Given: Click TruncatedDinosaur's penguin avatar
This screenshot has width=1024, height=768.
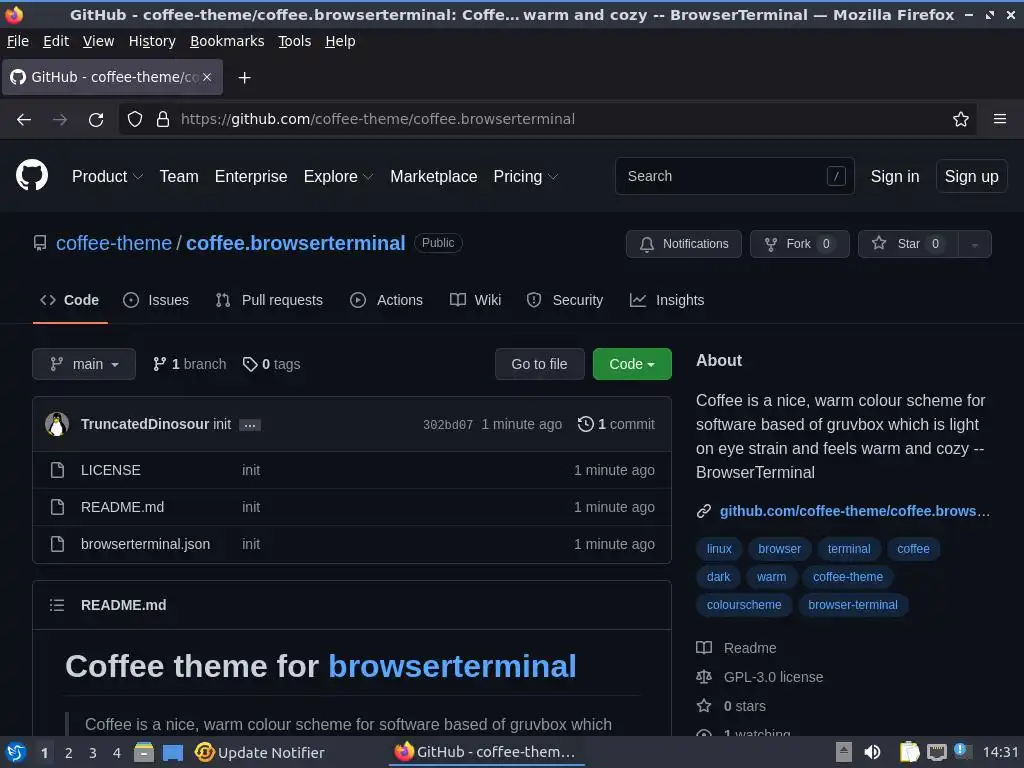Looking at the screenshot, I should [57, 424].
